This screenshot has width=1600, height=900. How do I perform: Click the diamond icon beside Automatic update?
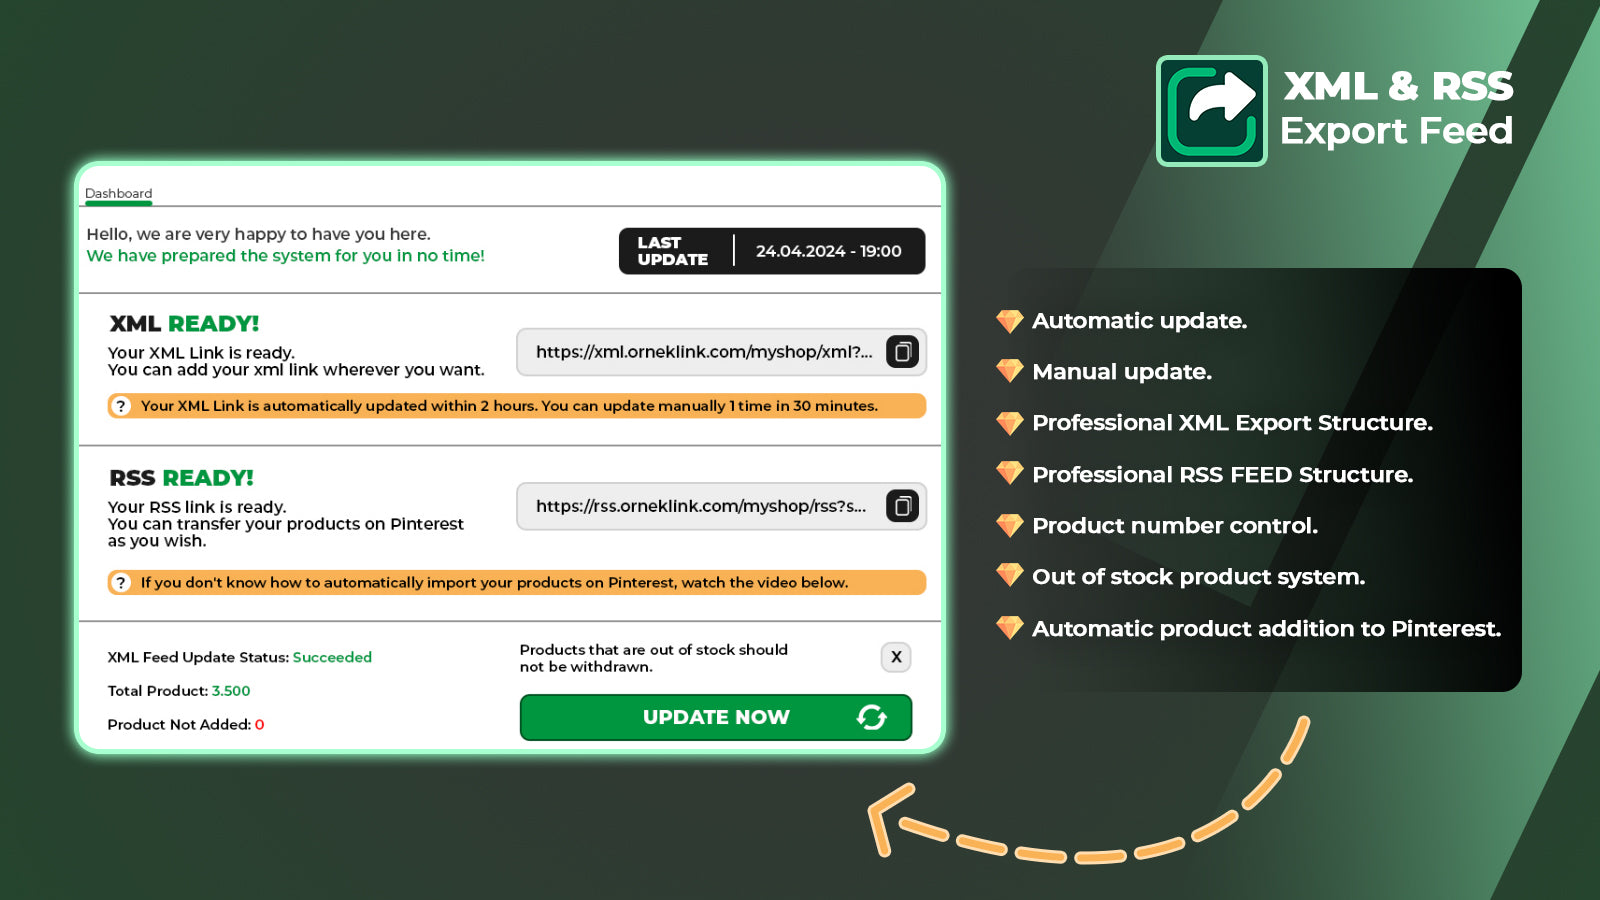point(1010,321)
